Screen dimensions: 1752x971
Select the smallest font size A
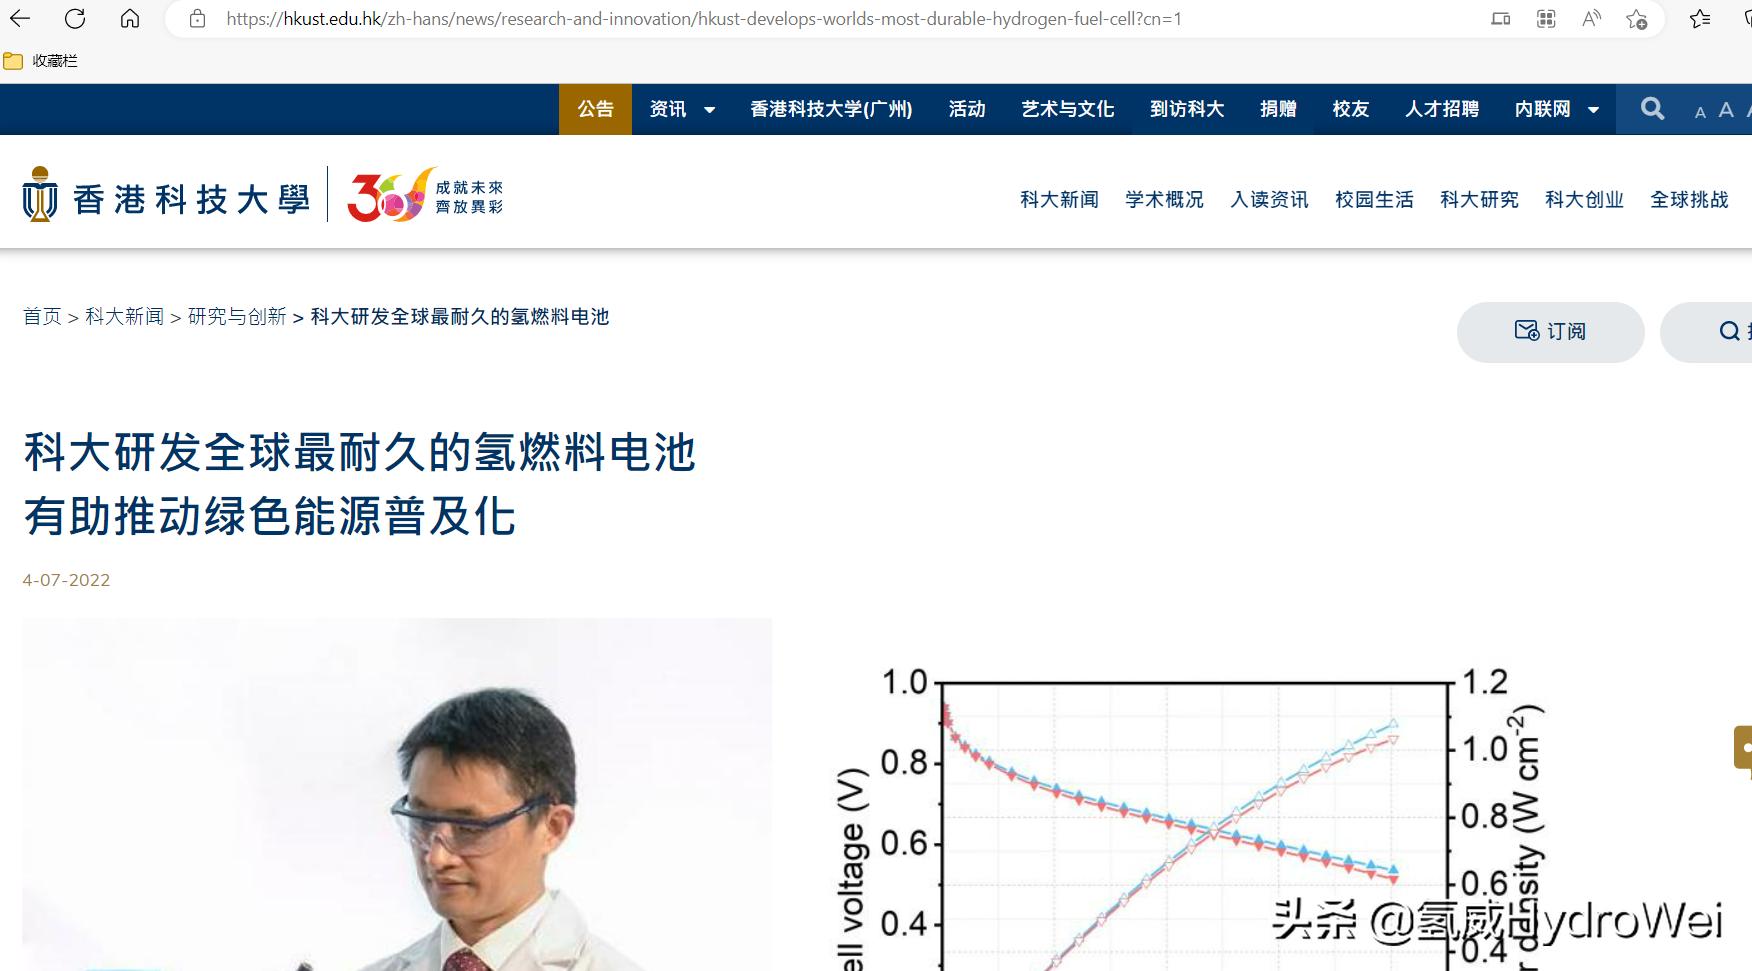coord(1699,112)
